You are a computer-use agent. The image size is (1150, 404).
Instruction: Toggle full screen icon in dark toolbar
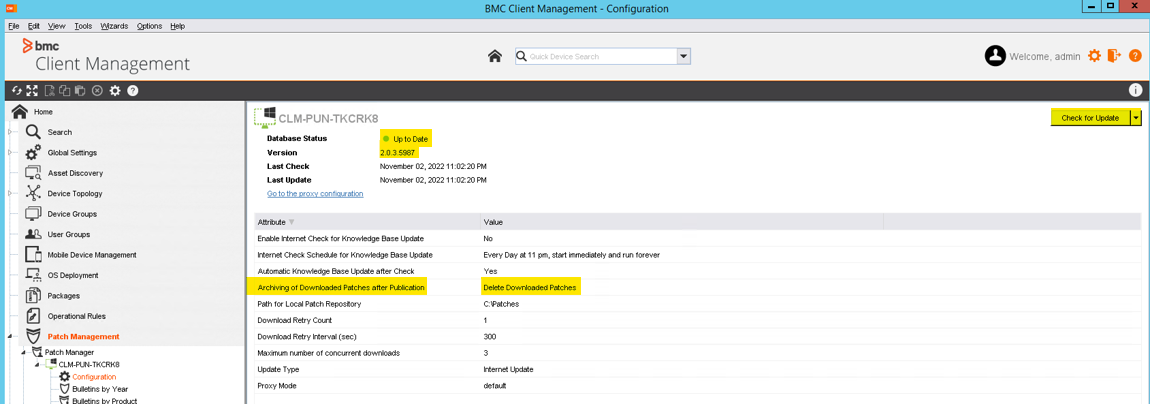[32, 90]
